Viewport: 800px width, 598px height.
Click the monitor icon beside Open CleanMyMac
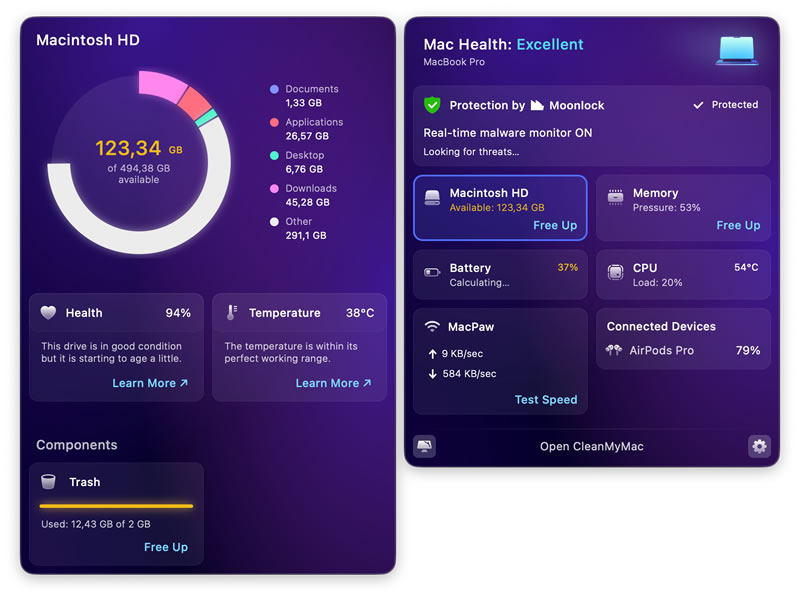[424, 446]
